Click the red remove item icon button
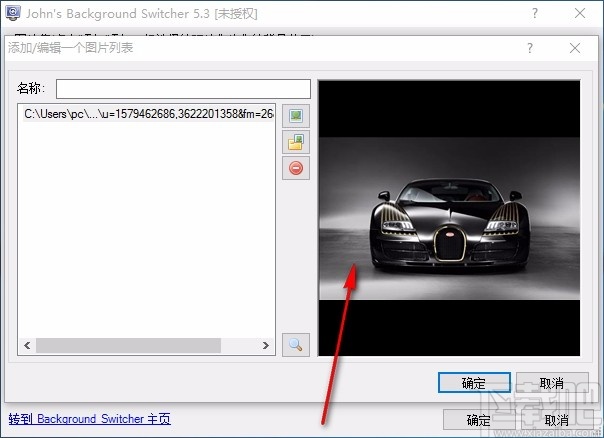The height and width of the screenshot is (438, 604). tap(295, 168)
